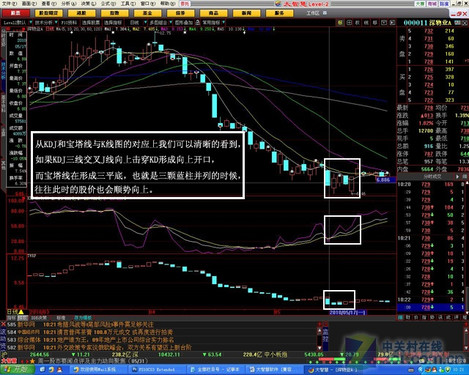Open the 工具 menu
Screen dimensions: 469x375
click(127, 4)
